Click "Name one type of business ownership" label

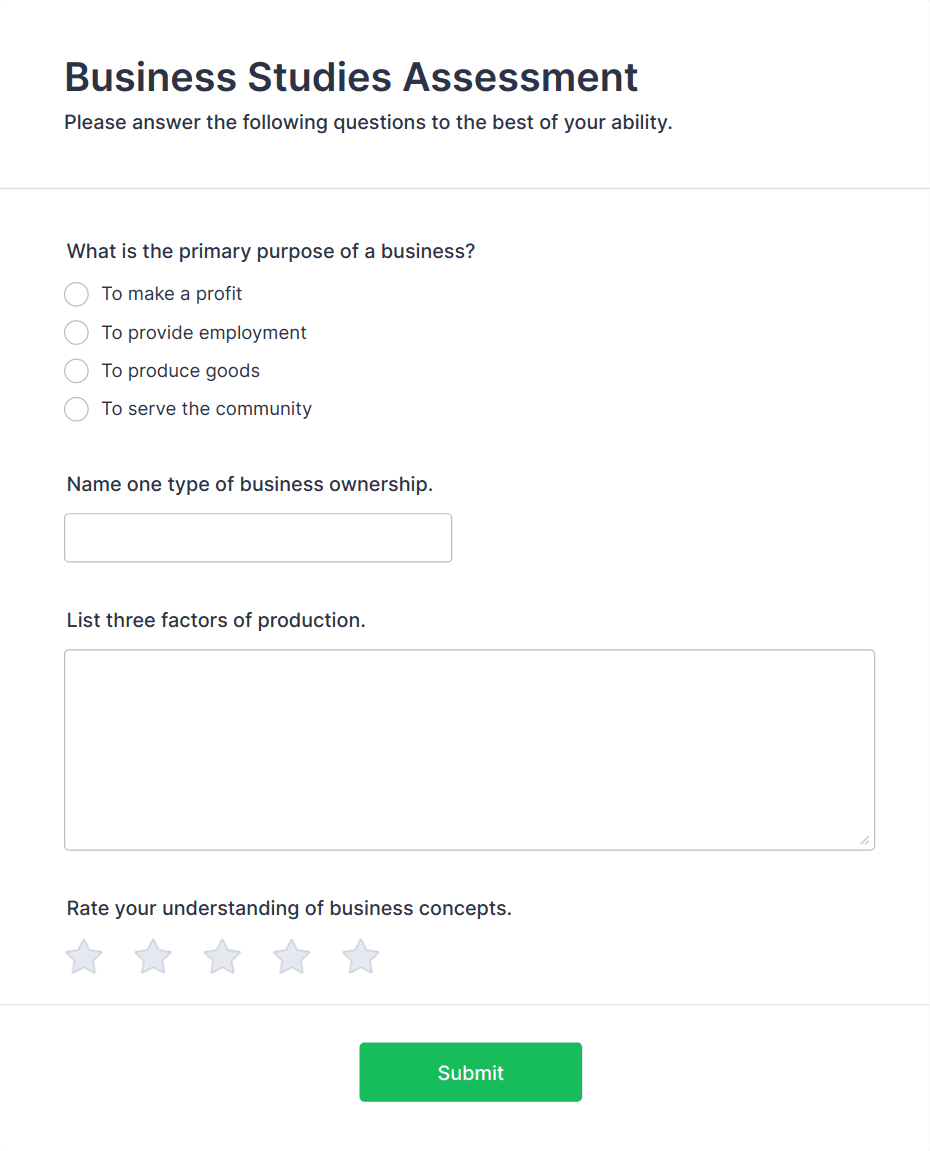[249, 484]
